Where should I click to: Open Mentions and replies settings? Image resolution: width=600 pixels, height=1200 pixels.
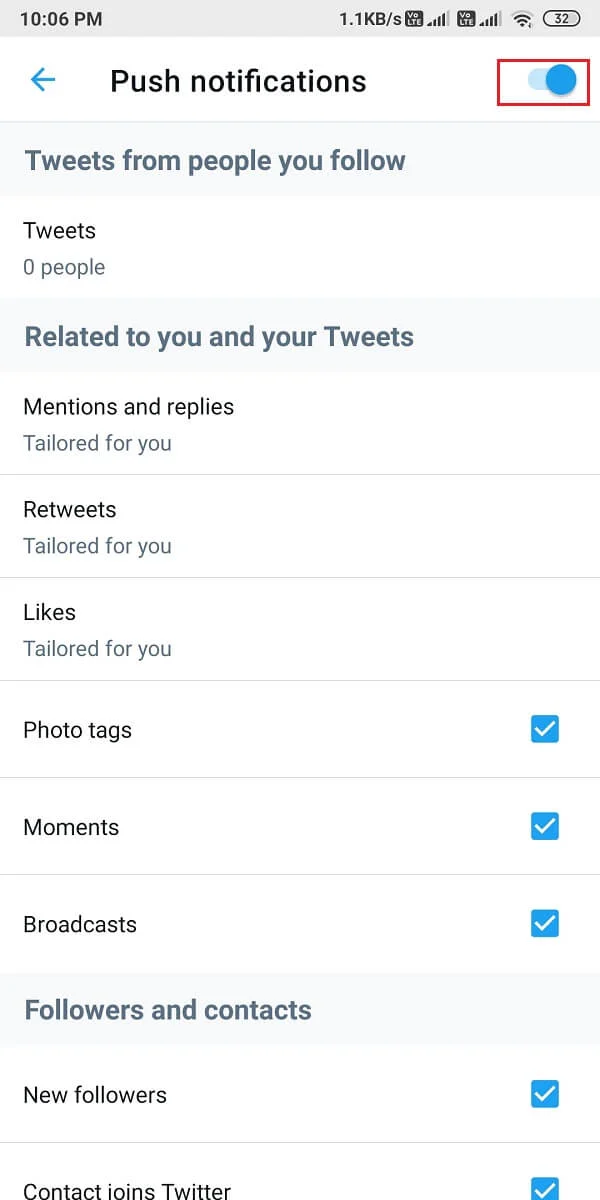(x=300, y=424)
